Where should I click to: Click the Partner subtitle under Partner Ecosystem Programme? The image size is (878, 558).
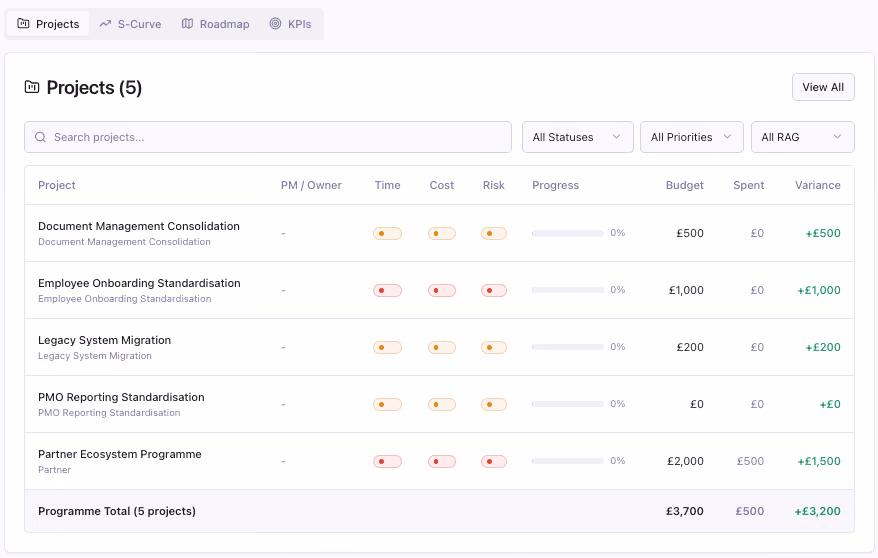click(54, 470)
